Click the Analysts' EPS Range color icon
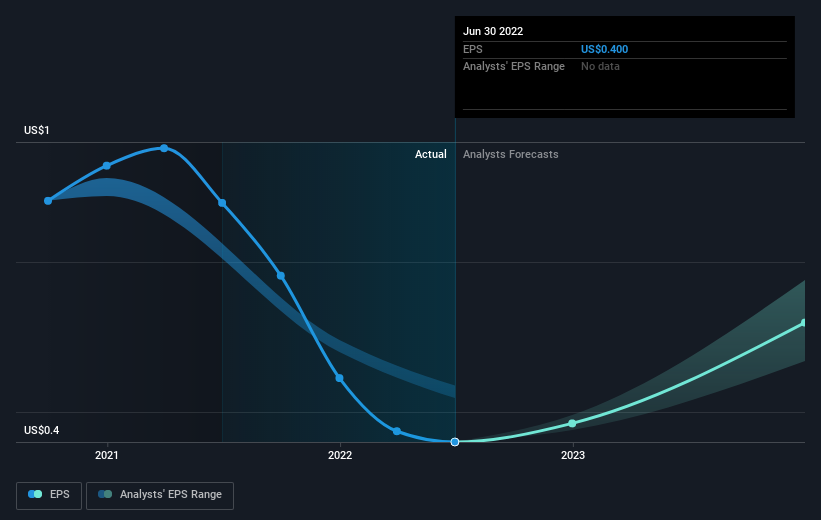821x520 pixels. [105, 494]
